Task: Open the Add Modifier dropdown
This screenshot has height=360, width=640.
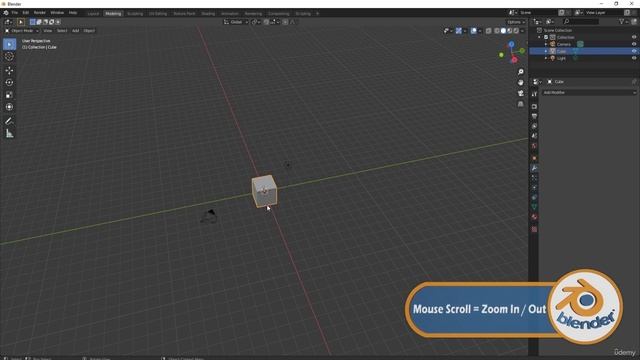Action: click(x=589, y=93)
